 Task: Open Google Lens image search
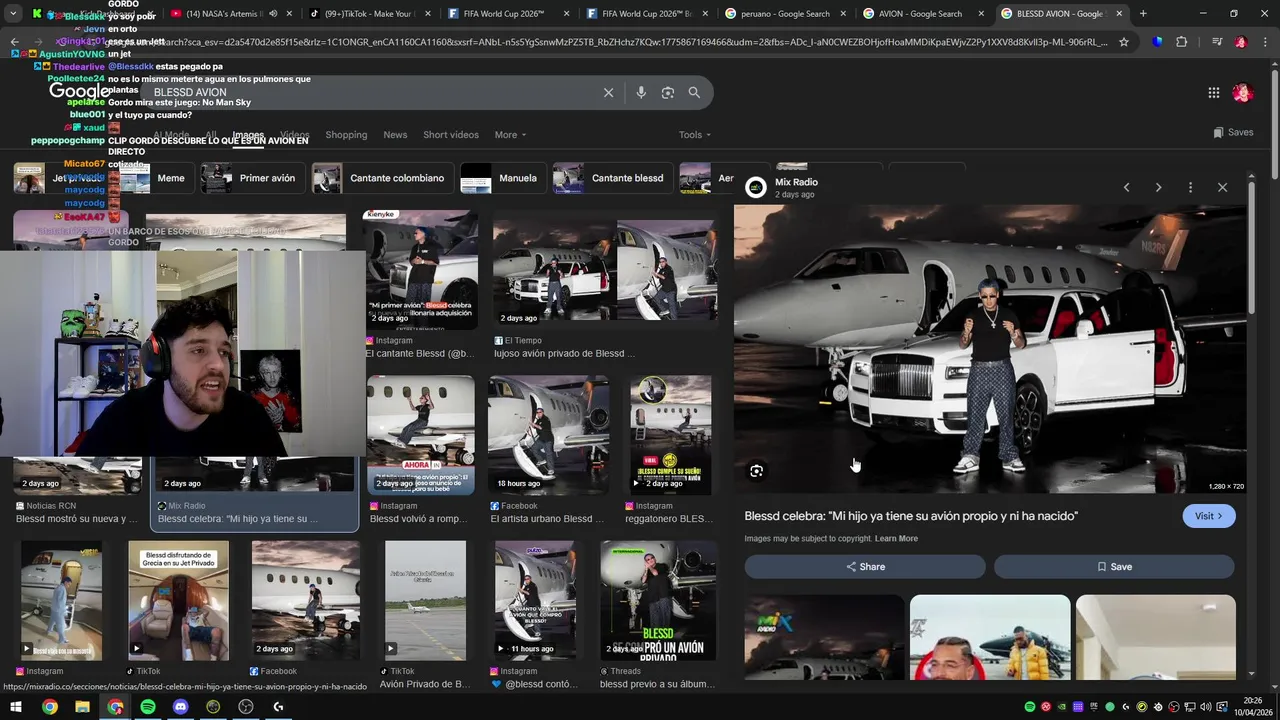668,92
